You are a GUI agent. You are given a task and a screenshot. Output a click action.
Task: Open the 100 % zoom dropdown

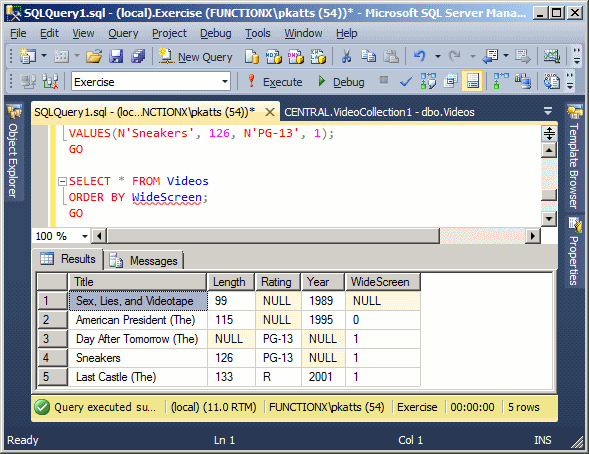tap(85, 236)
